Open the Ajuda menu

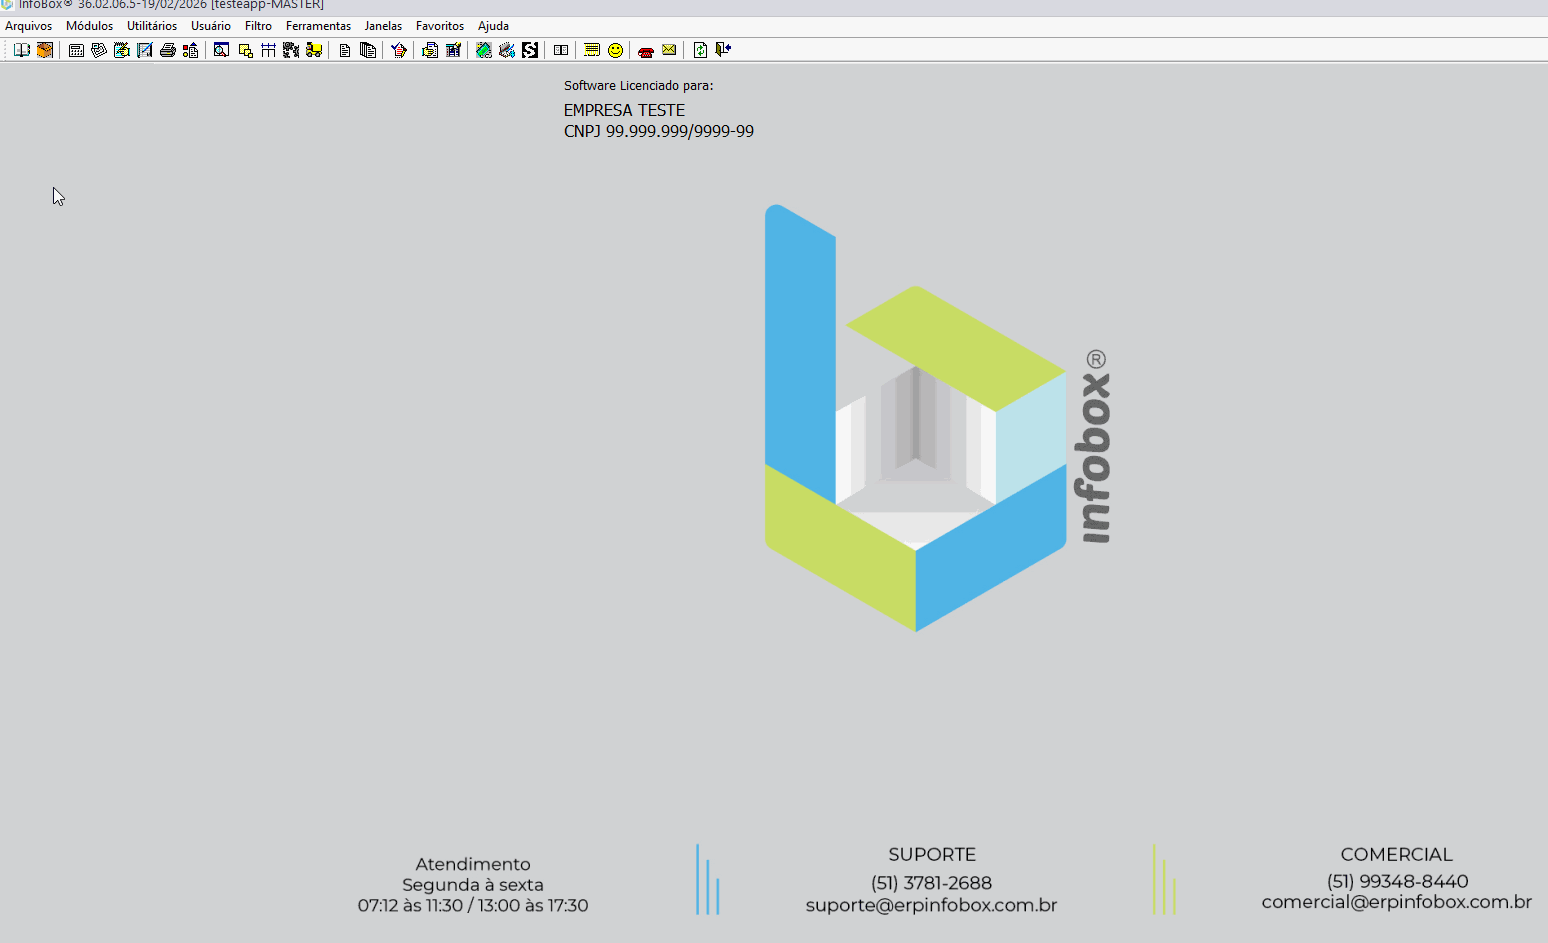pyautogui.click(x=493, y=26)
